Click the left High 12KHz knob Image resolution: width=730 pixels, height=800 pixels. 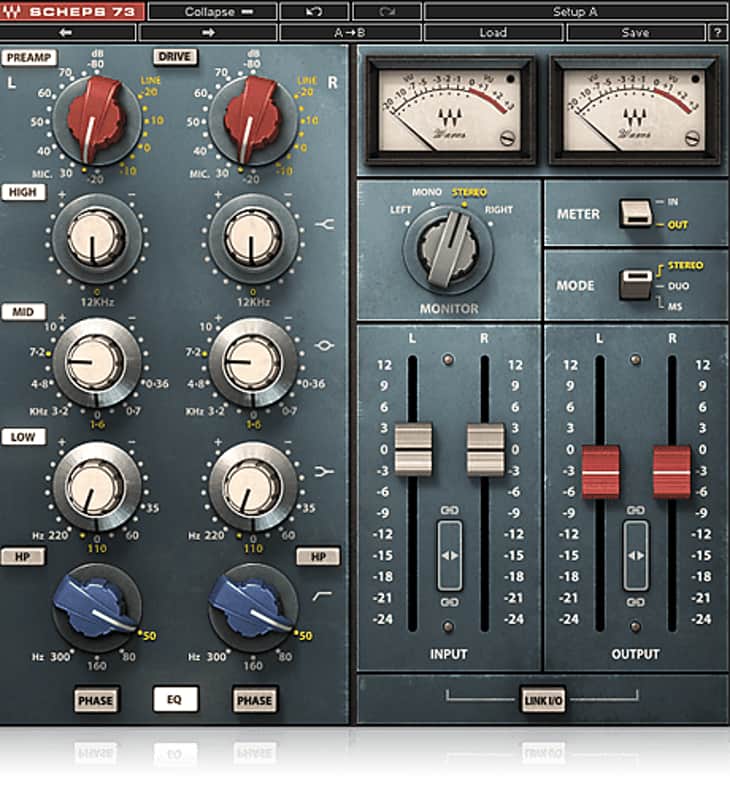[x=96, y=238]
